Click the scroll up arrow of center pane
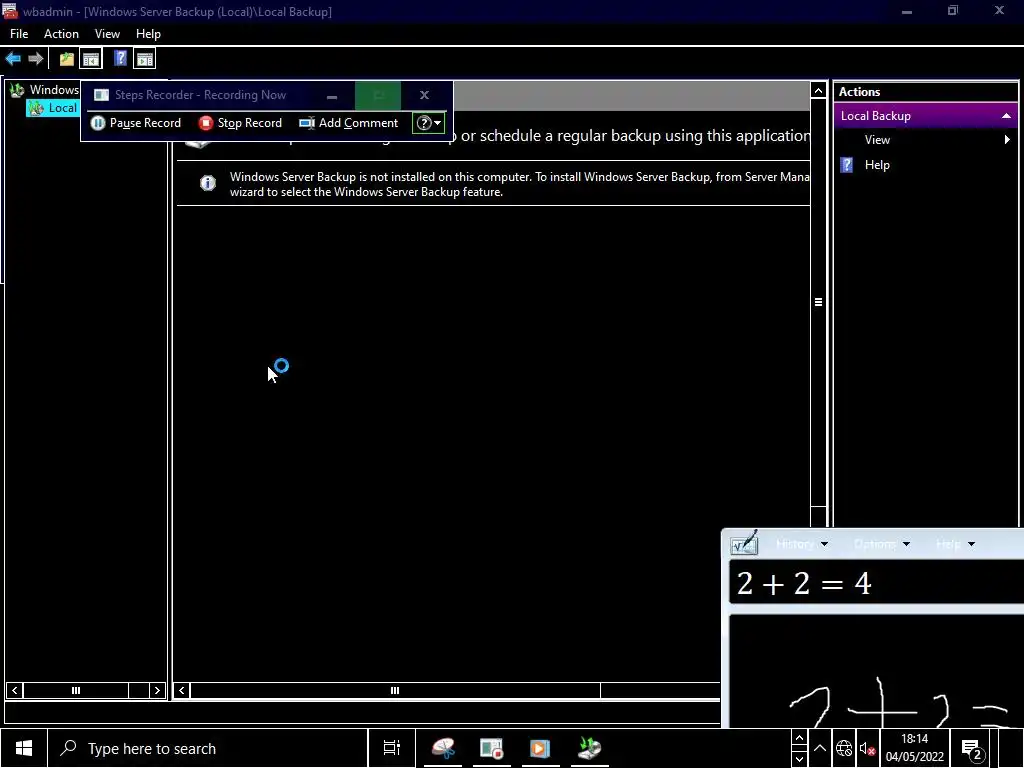This screenshot has width=1024, height=768. click(x=818, y=90)
